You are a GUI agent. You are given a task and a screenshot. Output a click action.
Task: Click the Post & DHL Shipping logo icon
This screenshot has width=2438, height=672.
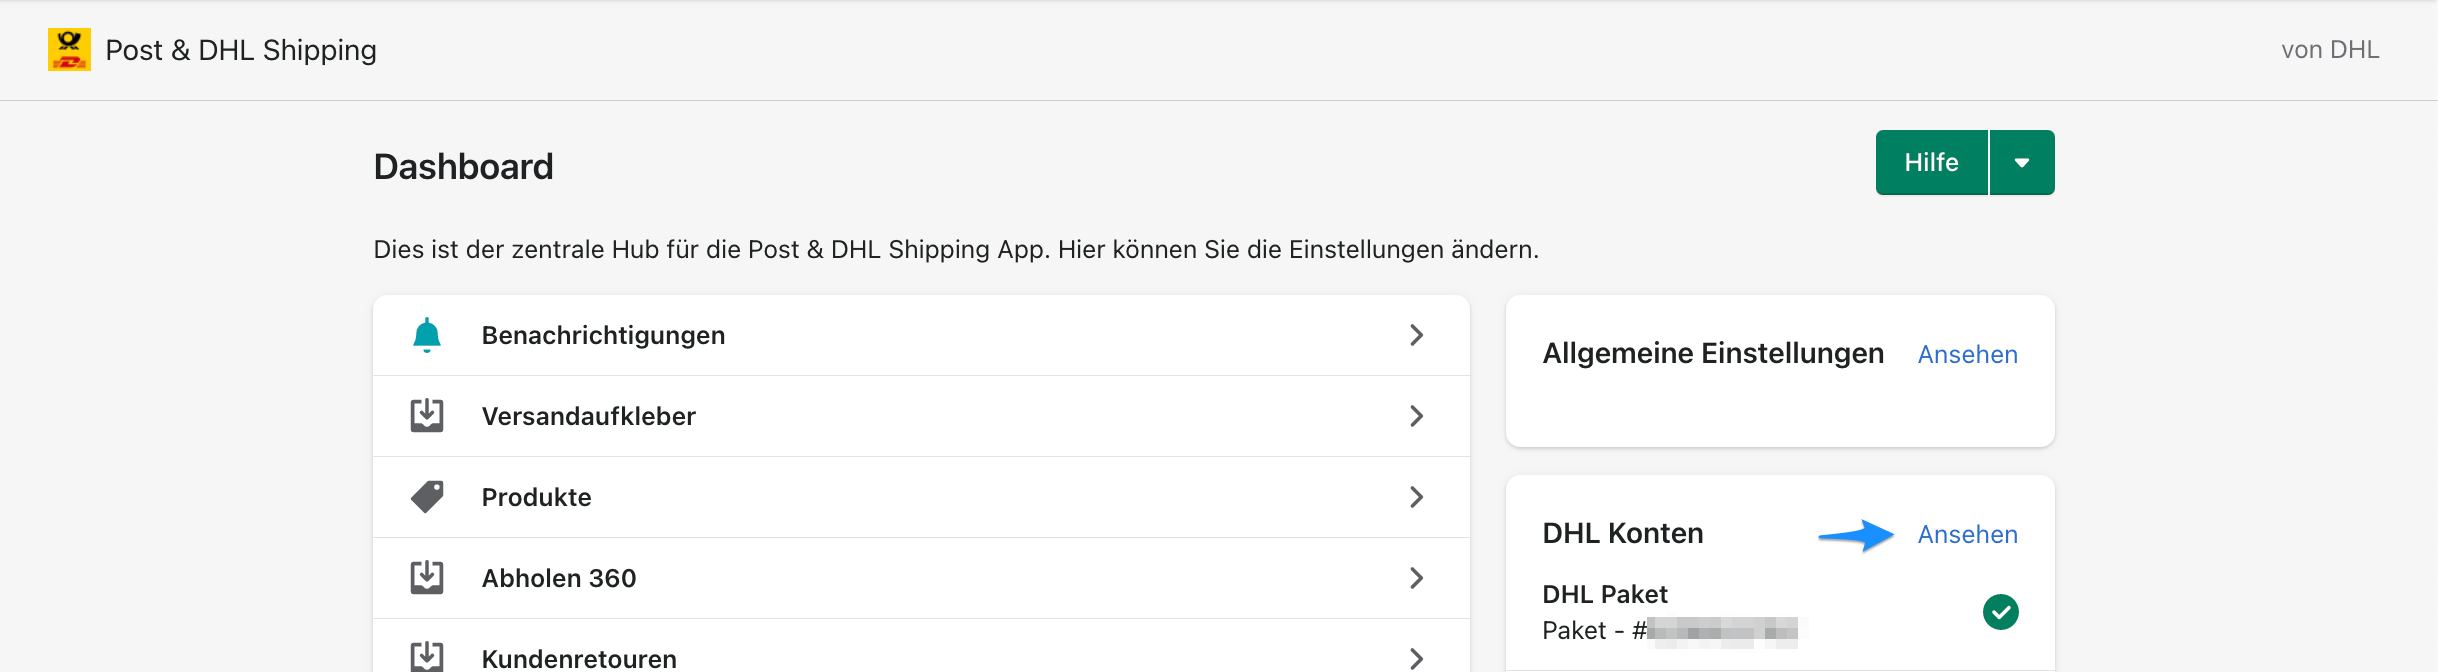[x=69, y=49]
